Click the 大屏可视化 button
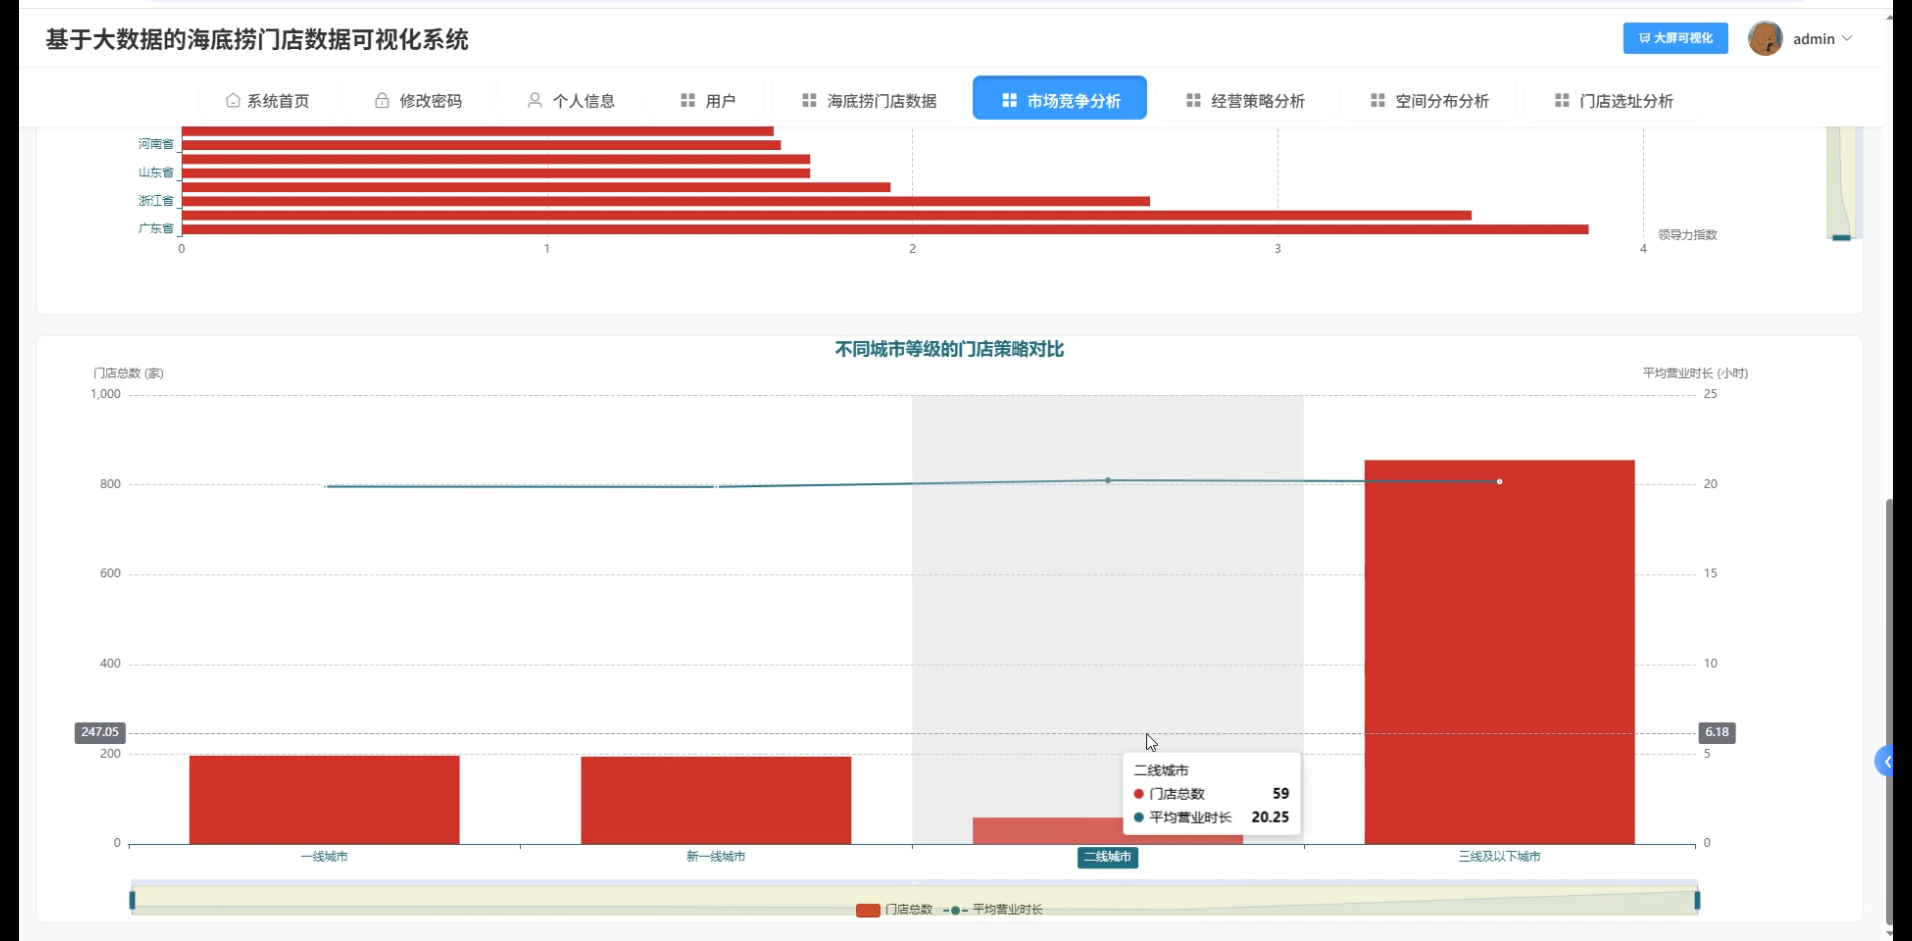1912x941 pixels. [x=1675, y=38]
